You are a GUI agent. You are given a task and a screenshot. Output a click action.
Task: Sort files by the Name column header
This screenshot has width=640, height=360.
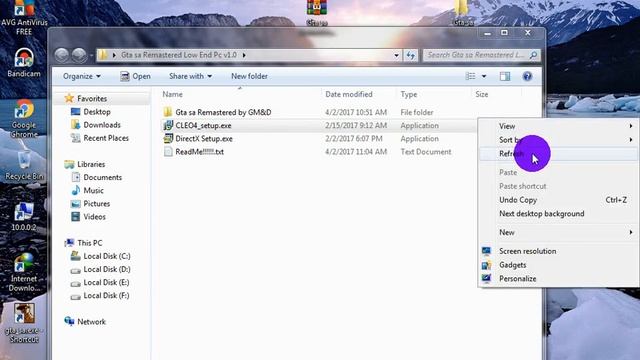[173, 94]
